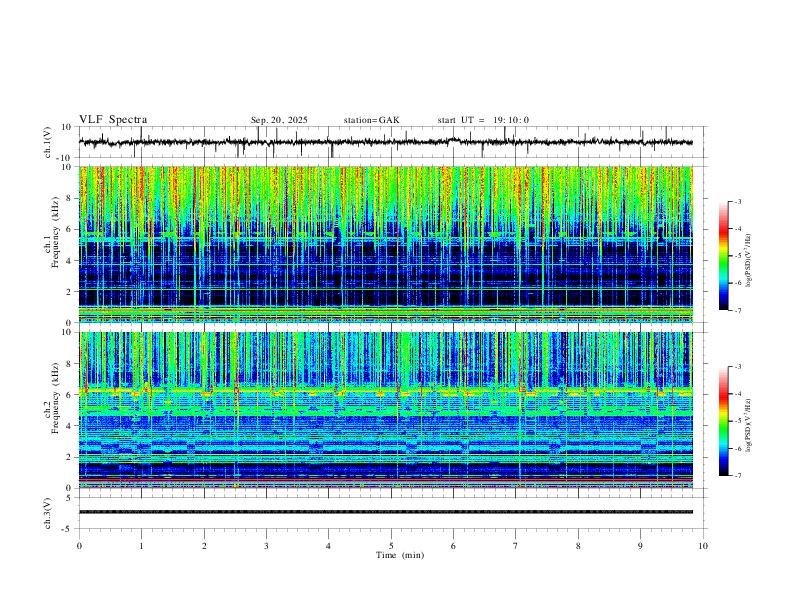Click "-3" value on ch.1 colorbar
This screenshot has width=792, height=612.
click(738, 201)
